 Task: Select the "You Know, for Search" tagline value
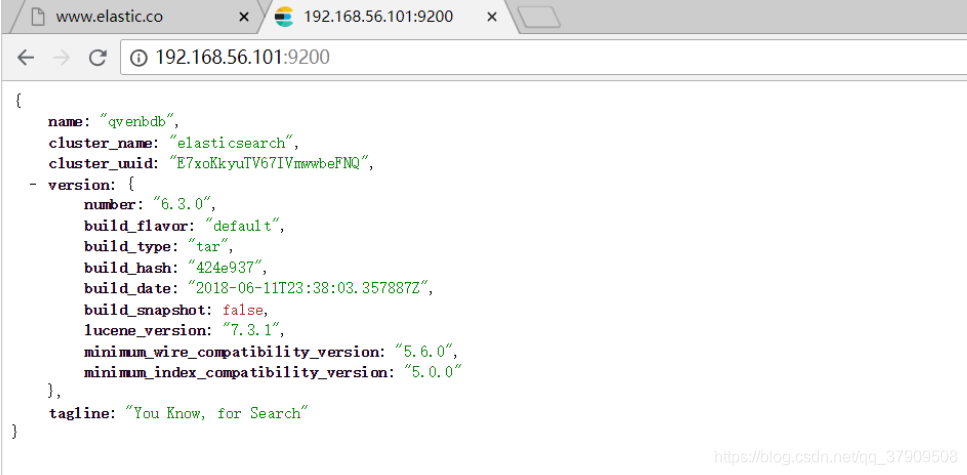coord(216,413)
